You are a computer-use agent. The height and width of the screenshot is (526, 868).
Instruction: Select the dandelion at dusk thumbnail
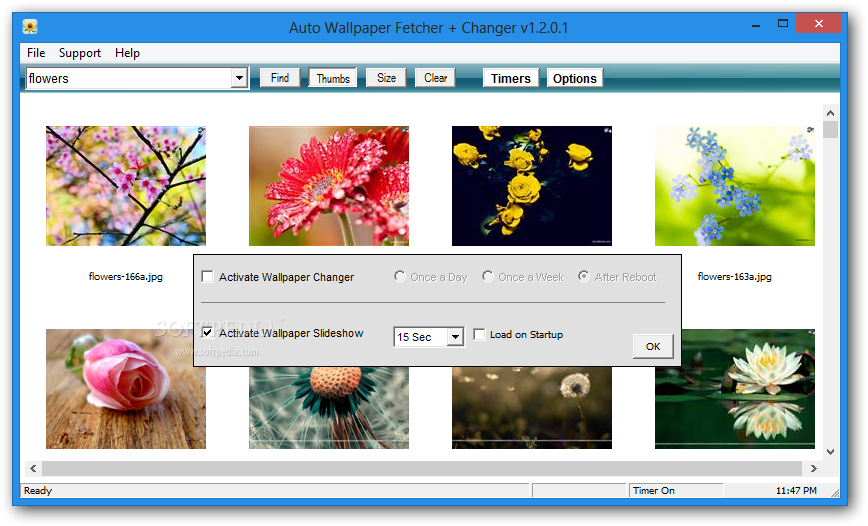[x=532, y=408]
